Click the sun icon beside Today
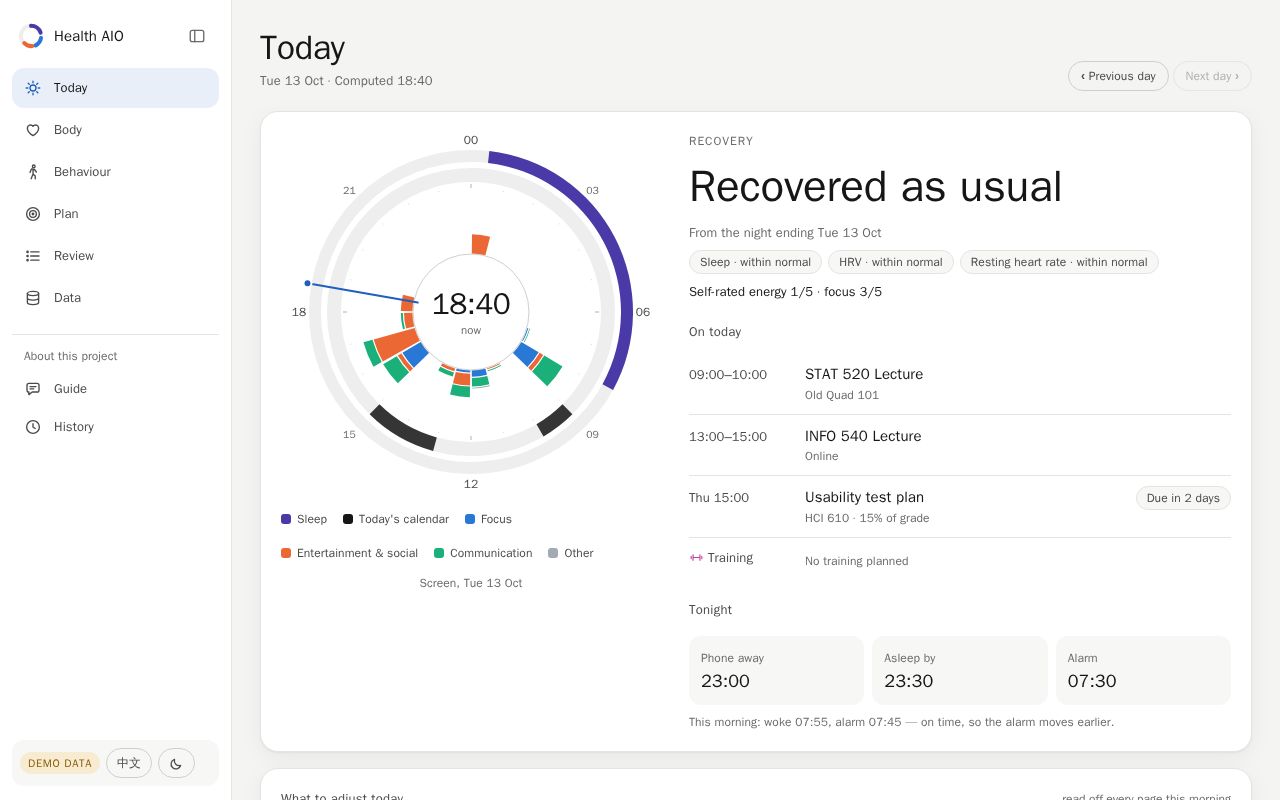Screen dimensions: 1280x800 (33, 88)
